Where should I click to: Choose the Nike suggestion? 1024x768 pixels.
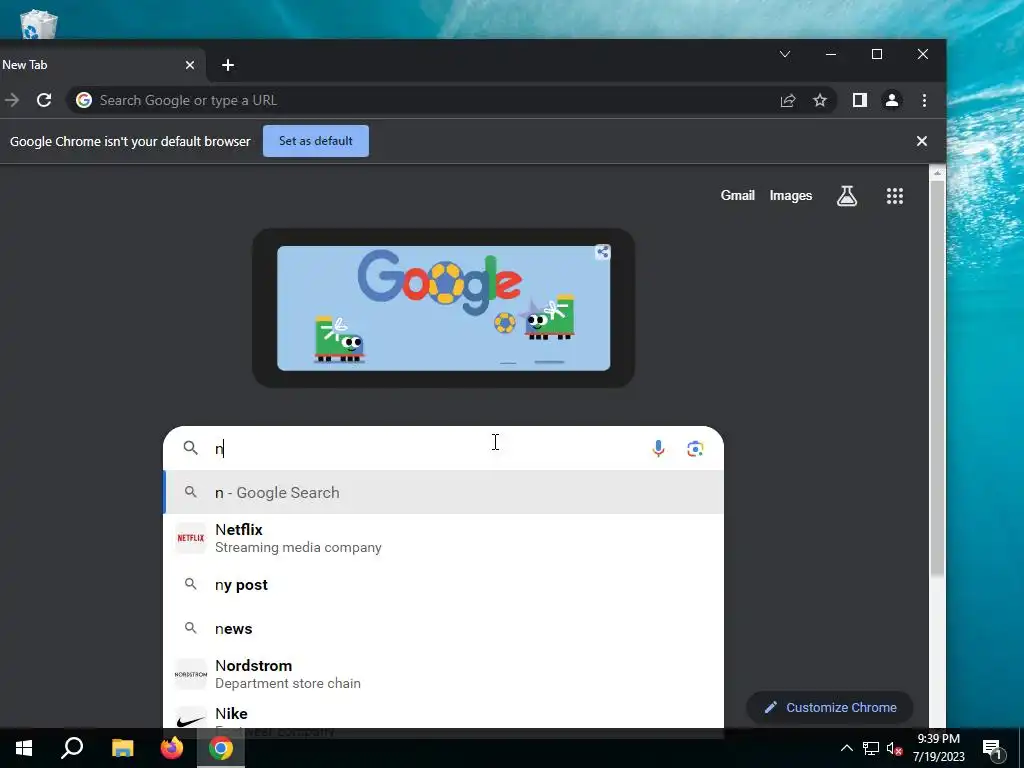pos(443,716)
